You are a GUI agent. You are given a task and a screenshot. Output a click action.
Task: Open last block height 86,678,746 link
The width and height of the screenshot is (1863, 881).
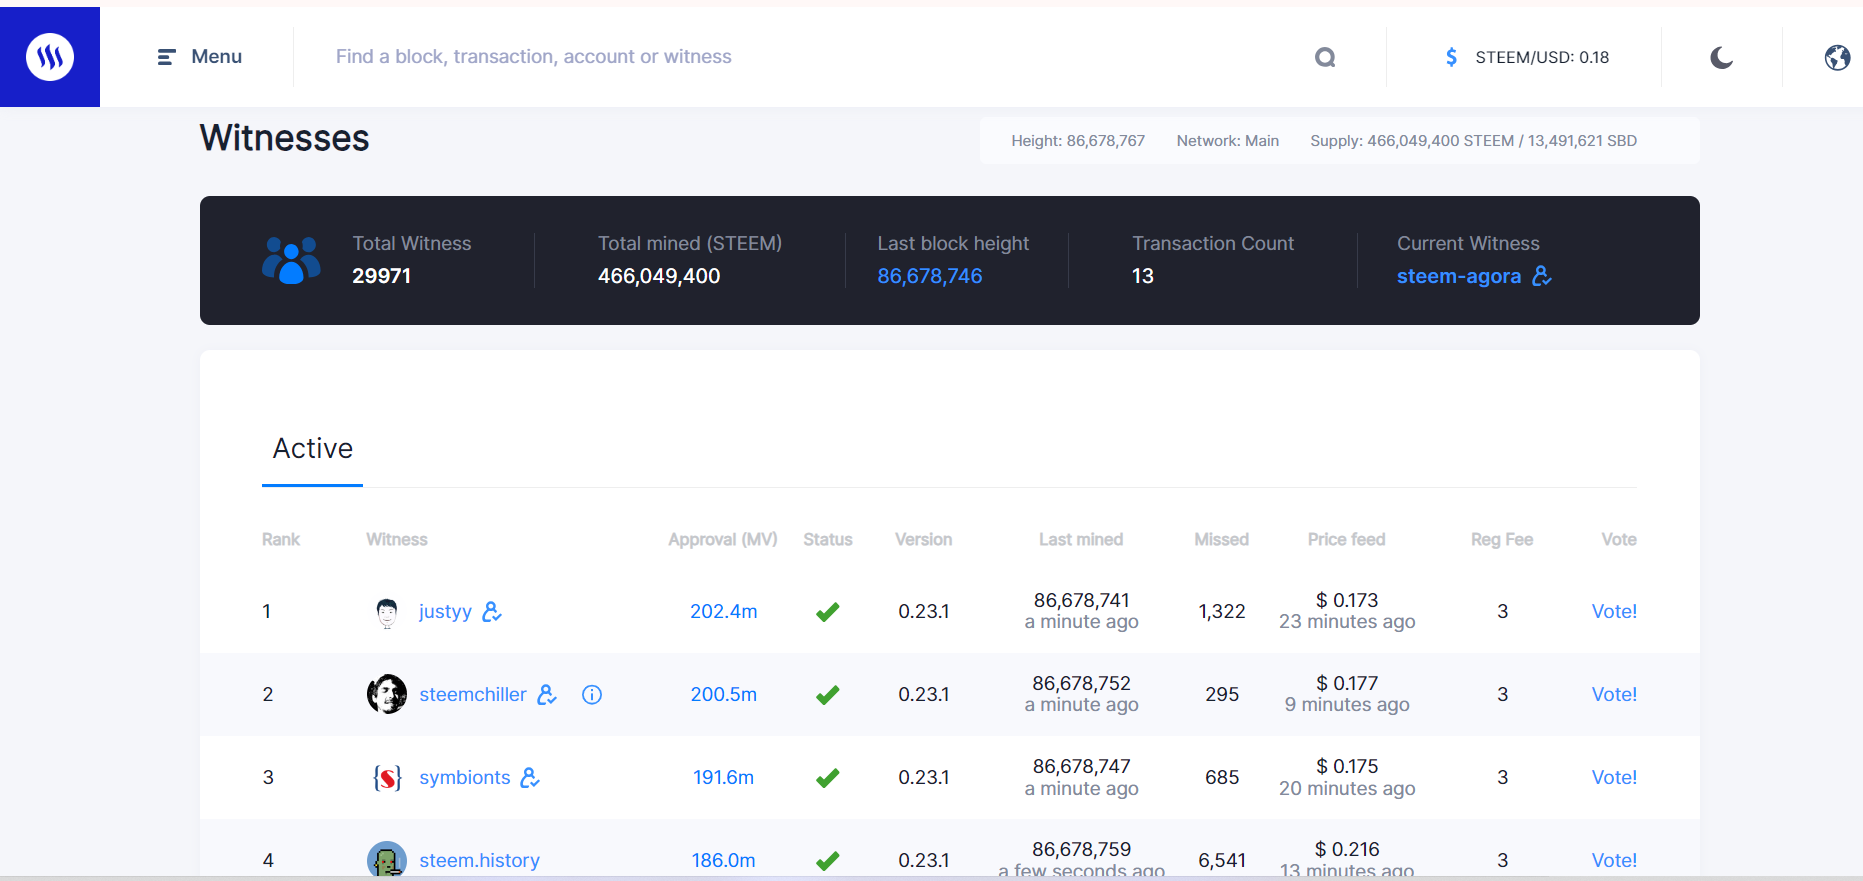pyautogui.click(x=930, y=276)
